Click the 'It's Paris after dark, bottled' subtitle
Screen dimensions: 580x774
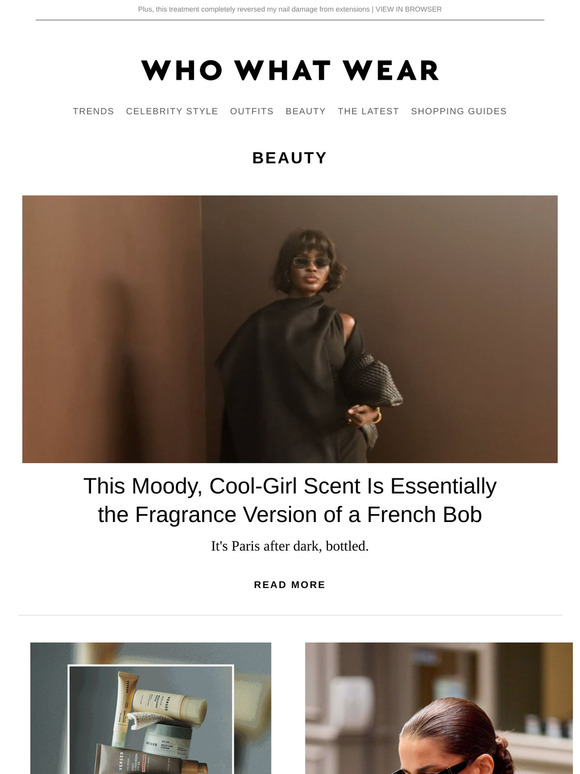290,546
